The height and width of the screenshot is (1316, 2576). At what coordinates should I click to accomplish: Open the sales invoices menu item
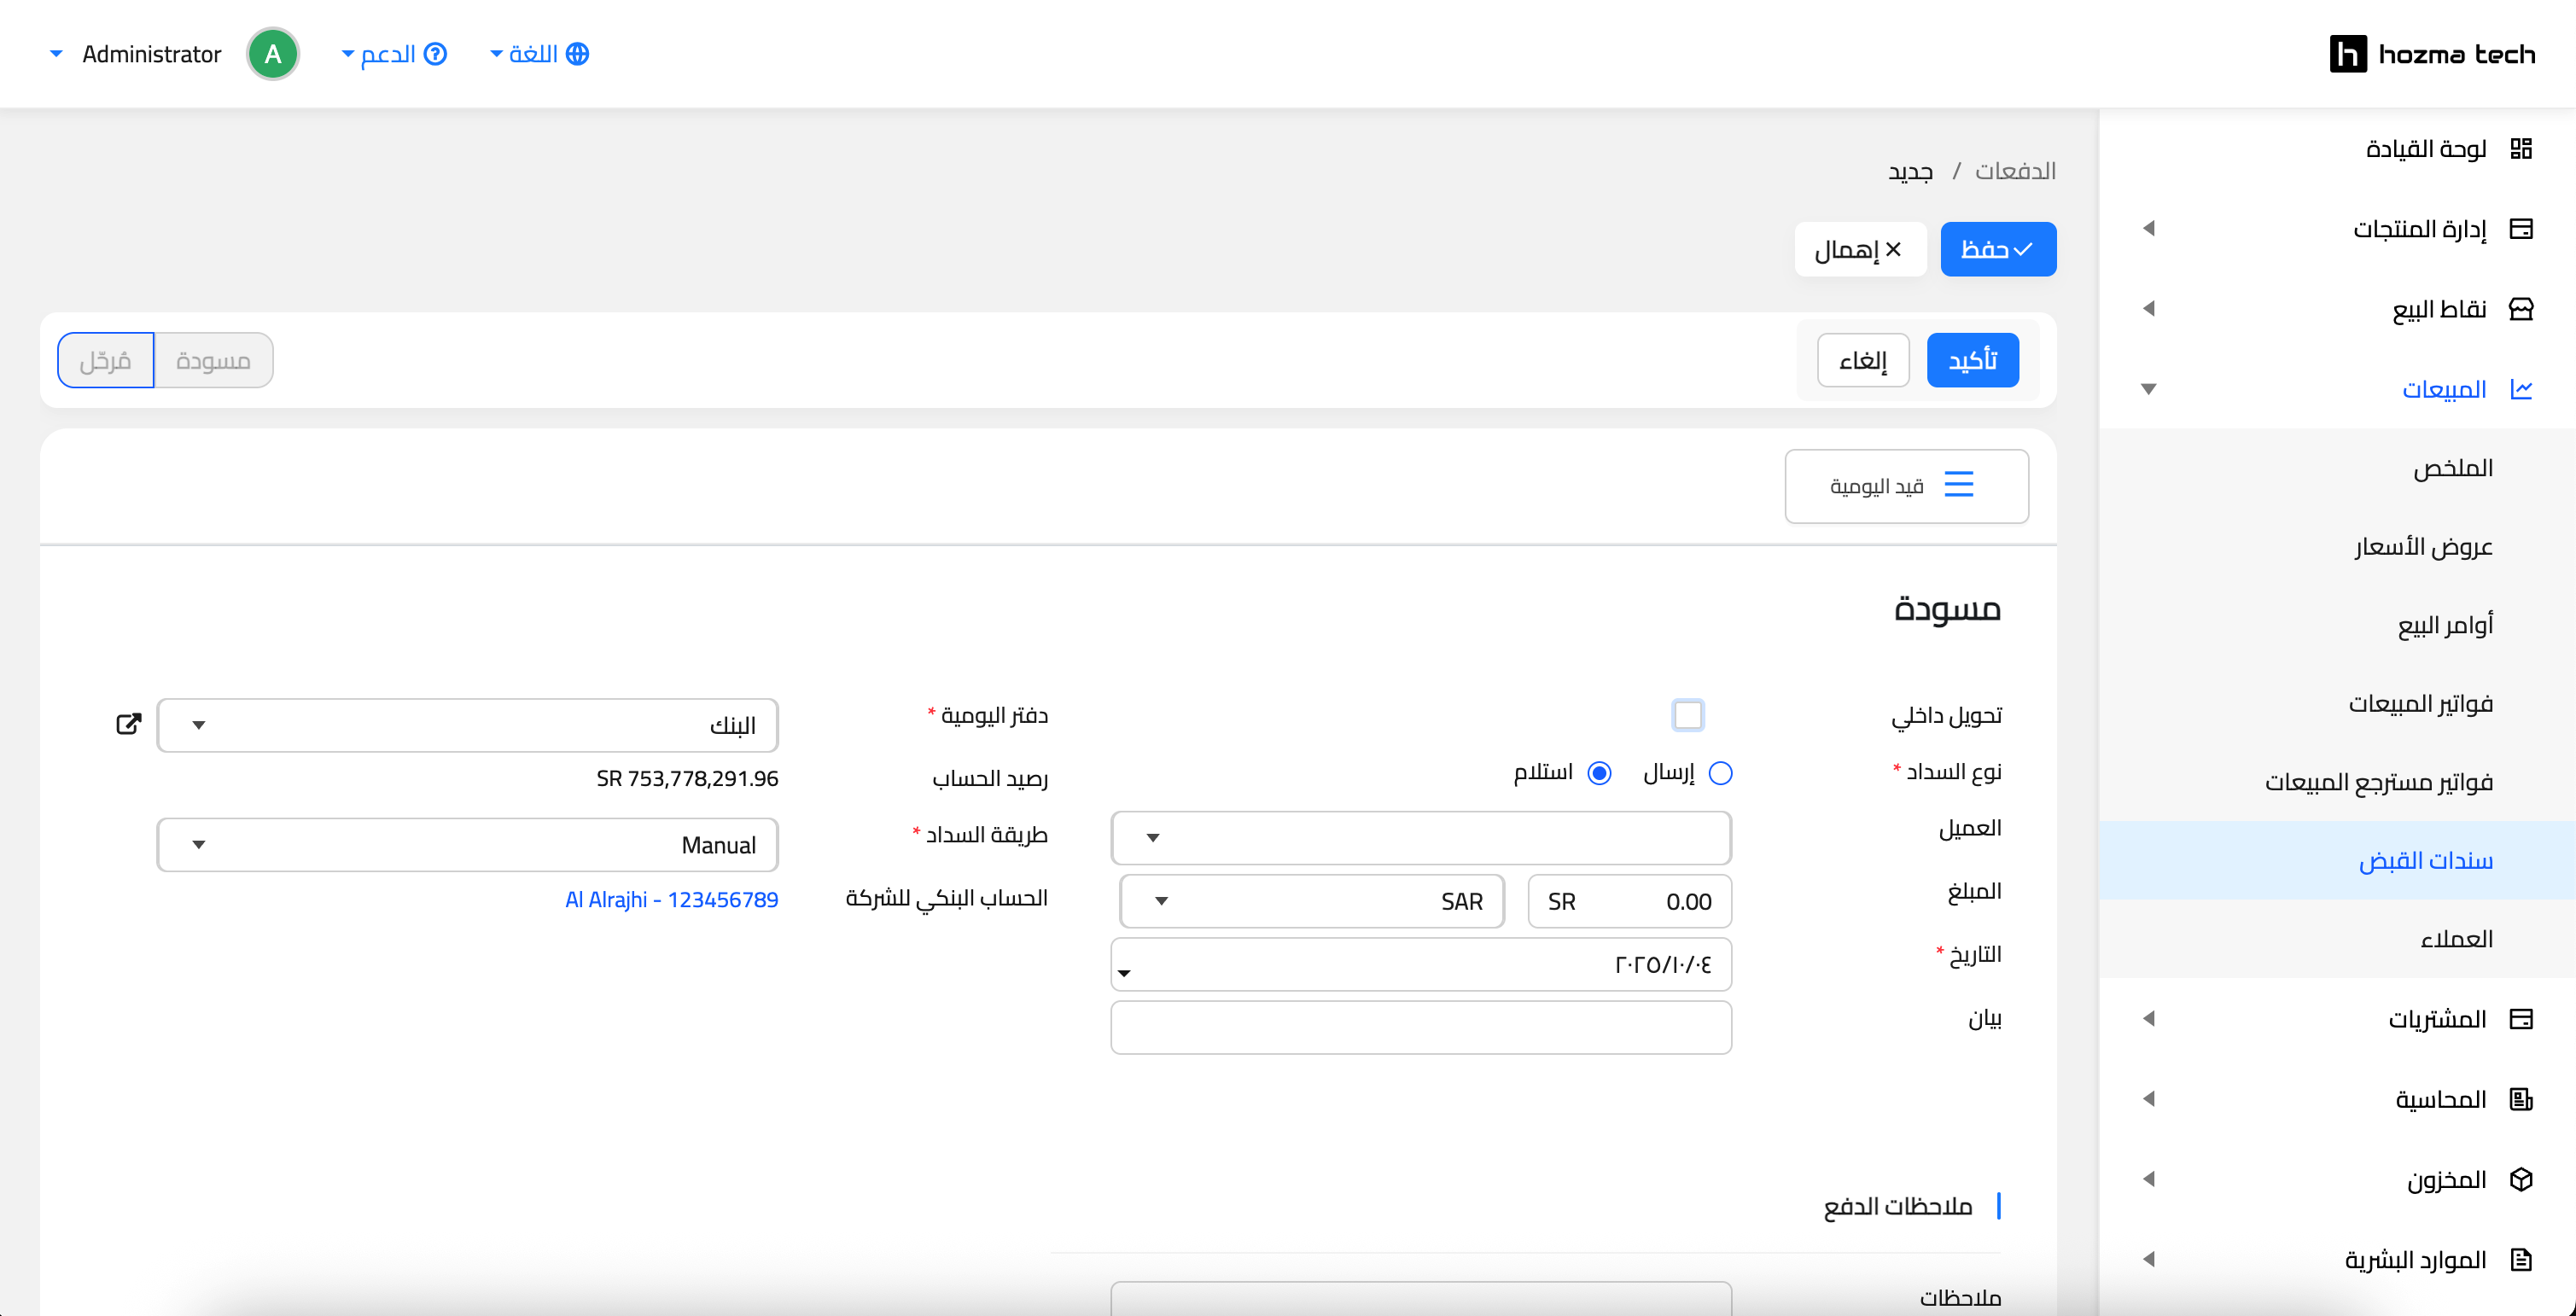(2420, 703)
